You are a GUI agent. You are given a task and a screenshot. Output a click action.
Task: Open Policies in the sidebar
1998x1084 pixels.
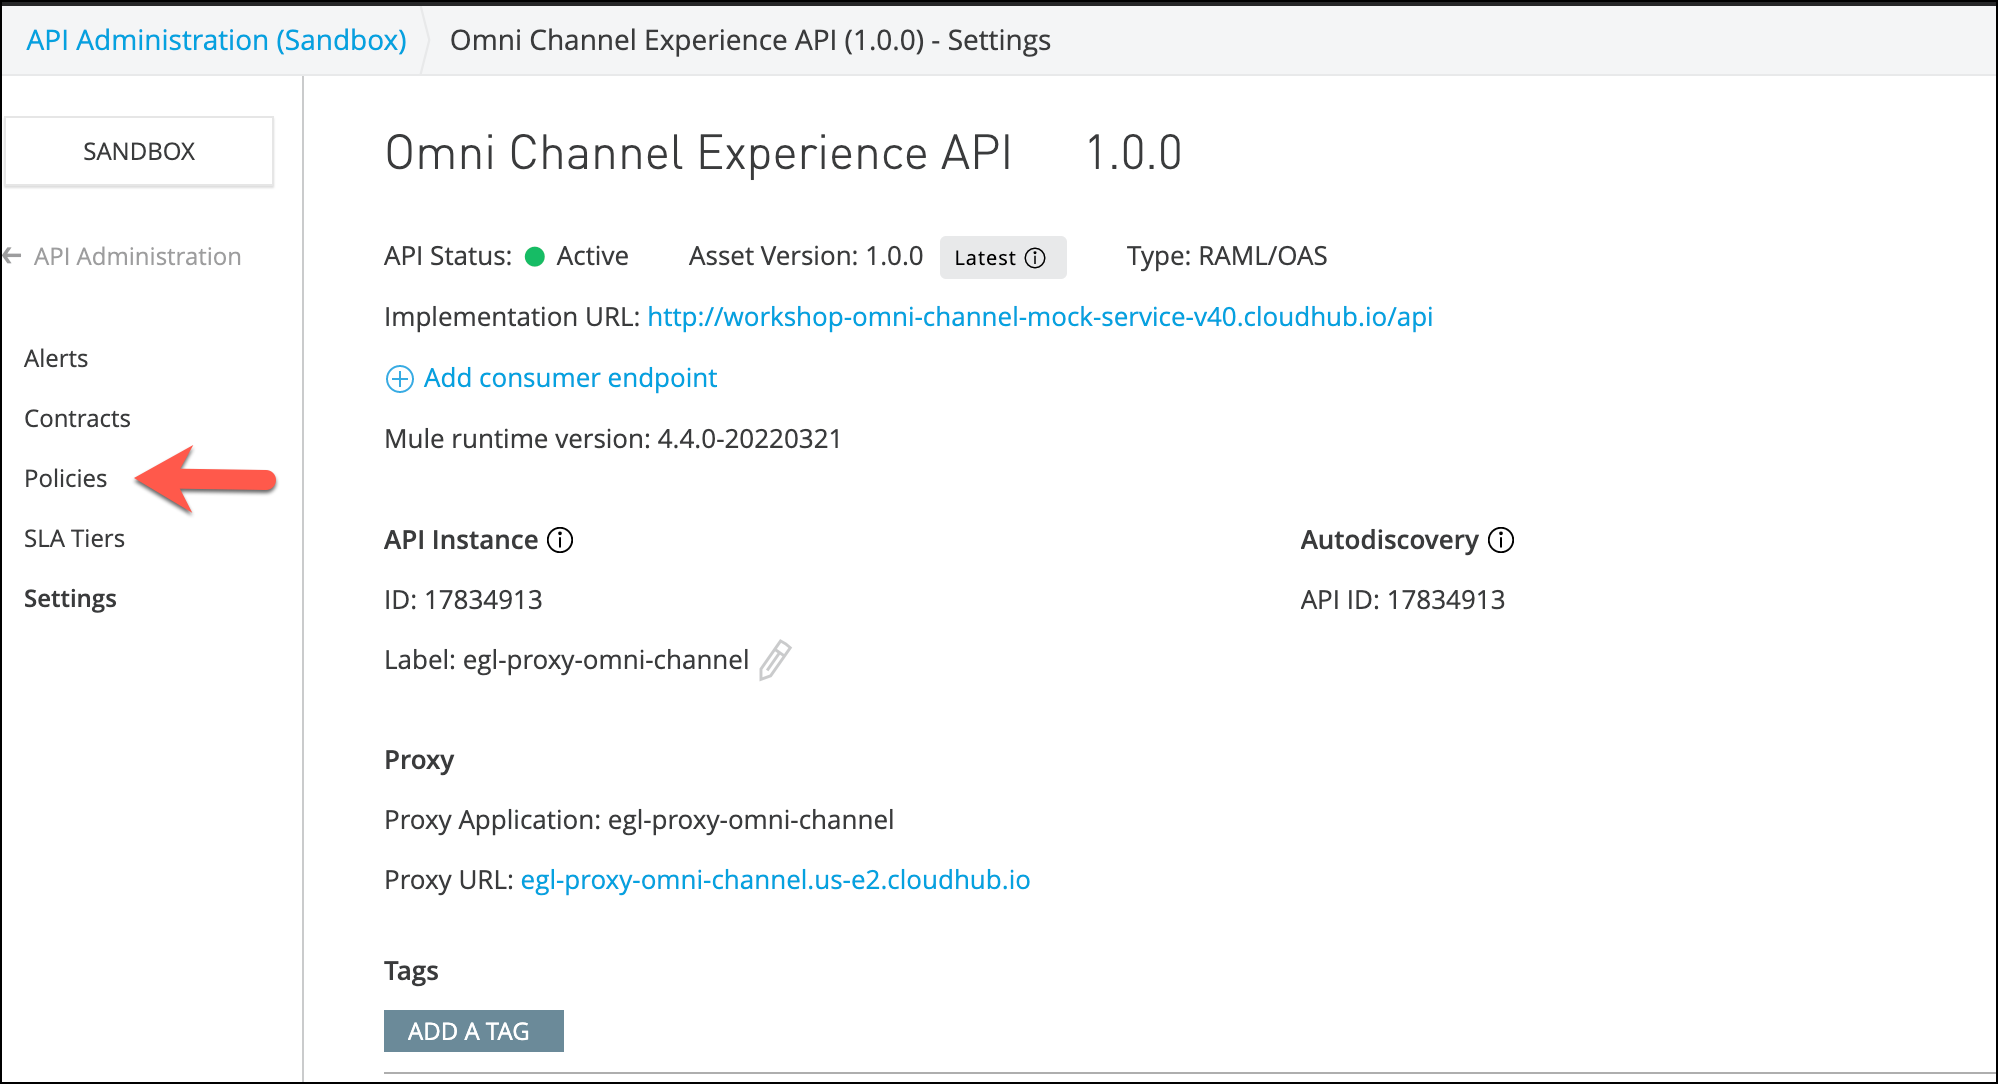pos(65,478)
